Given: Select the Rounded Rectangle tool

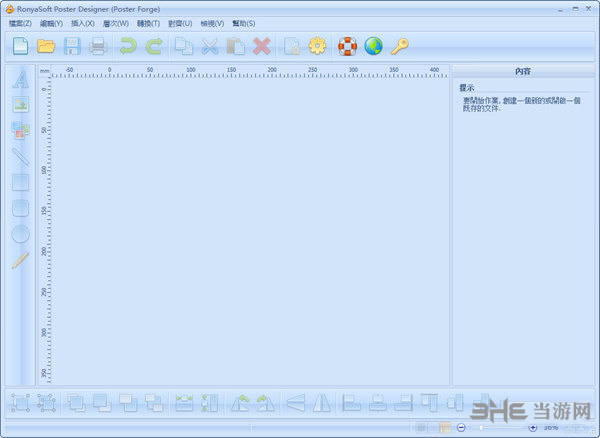Looking at the screenshot, I should click(x=20, y=208).
